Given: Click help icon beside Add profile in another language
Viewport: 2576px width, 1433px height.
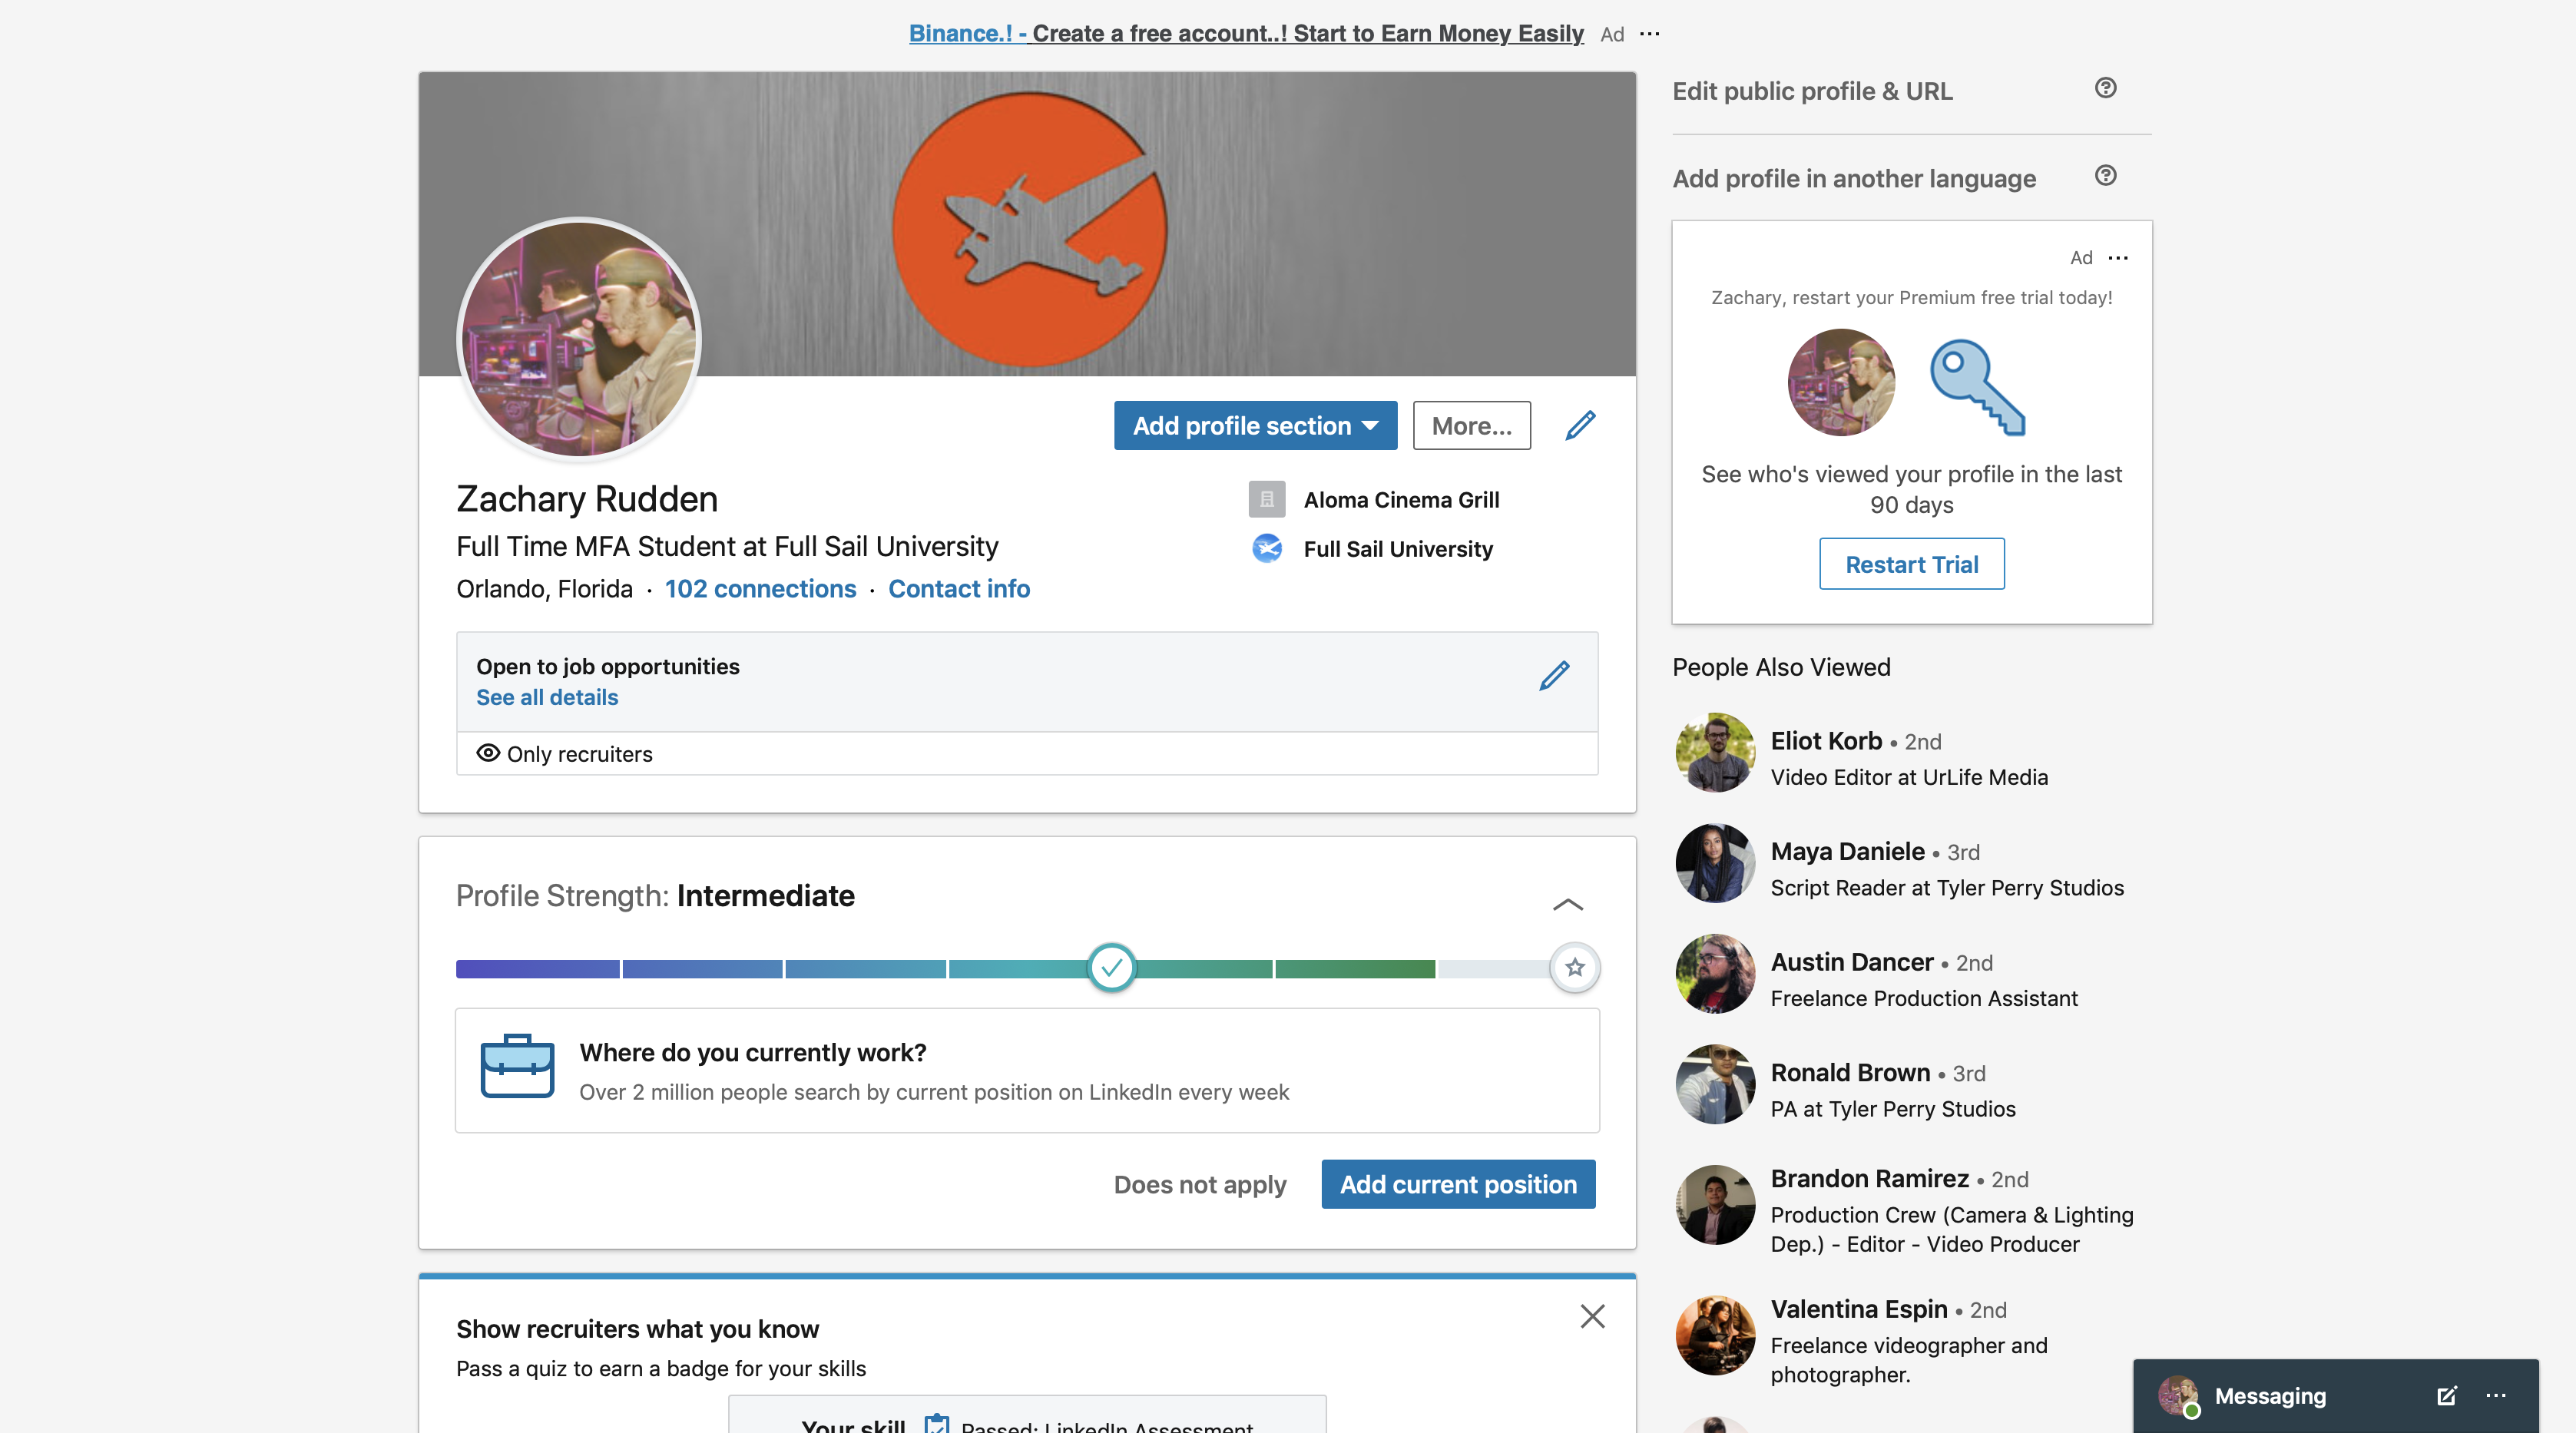Looking at the screenshot, I should click(x=2105, y=176).
